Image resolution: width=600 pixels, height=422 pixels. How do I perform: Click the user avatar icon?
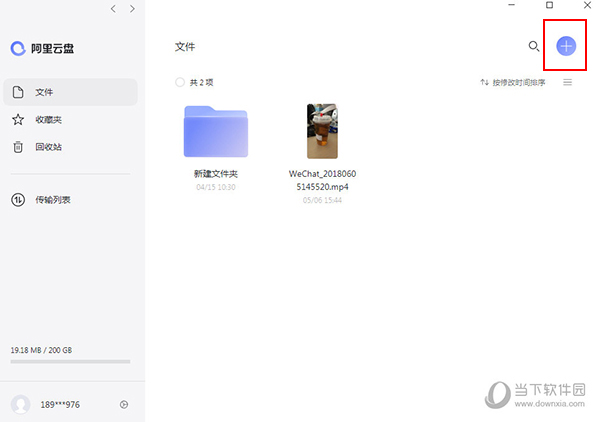(x=21, y=404)
